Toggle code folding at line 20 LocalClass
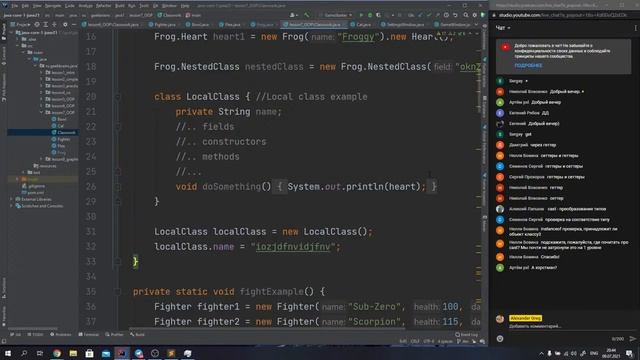 (118, 97)
